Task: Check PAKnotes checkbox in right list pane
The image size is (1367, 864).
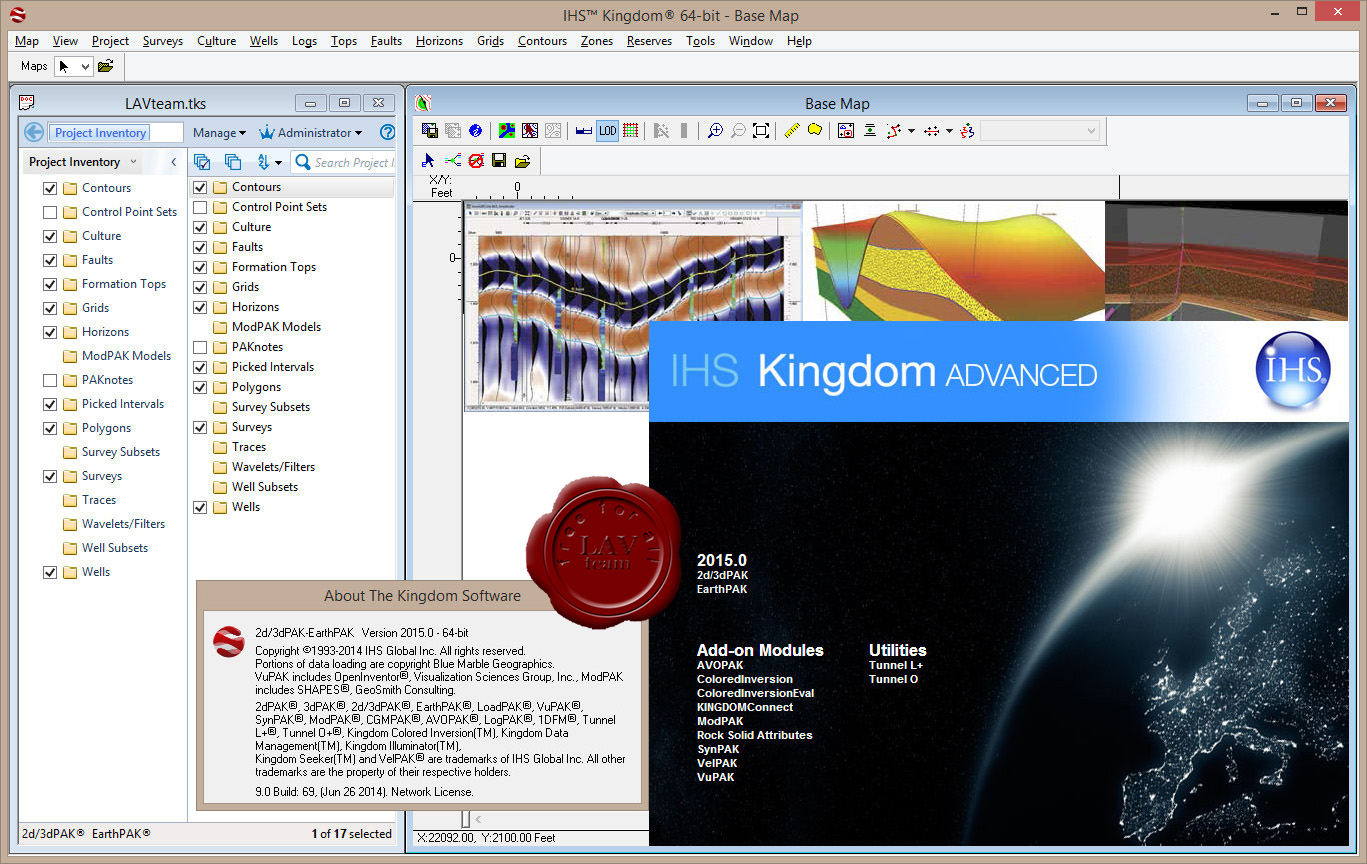Action: pyautogui.click(x=200, y=347)
